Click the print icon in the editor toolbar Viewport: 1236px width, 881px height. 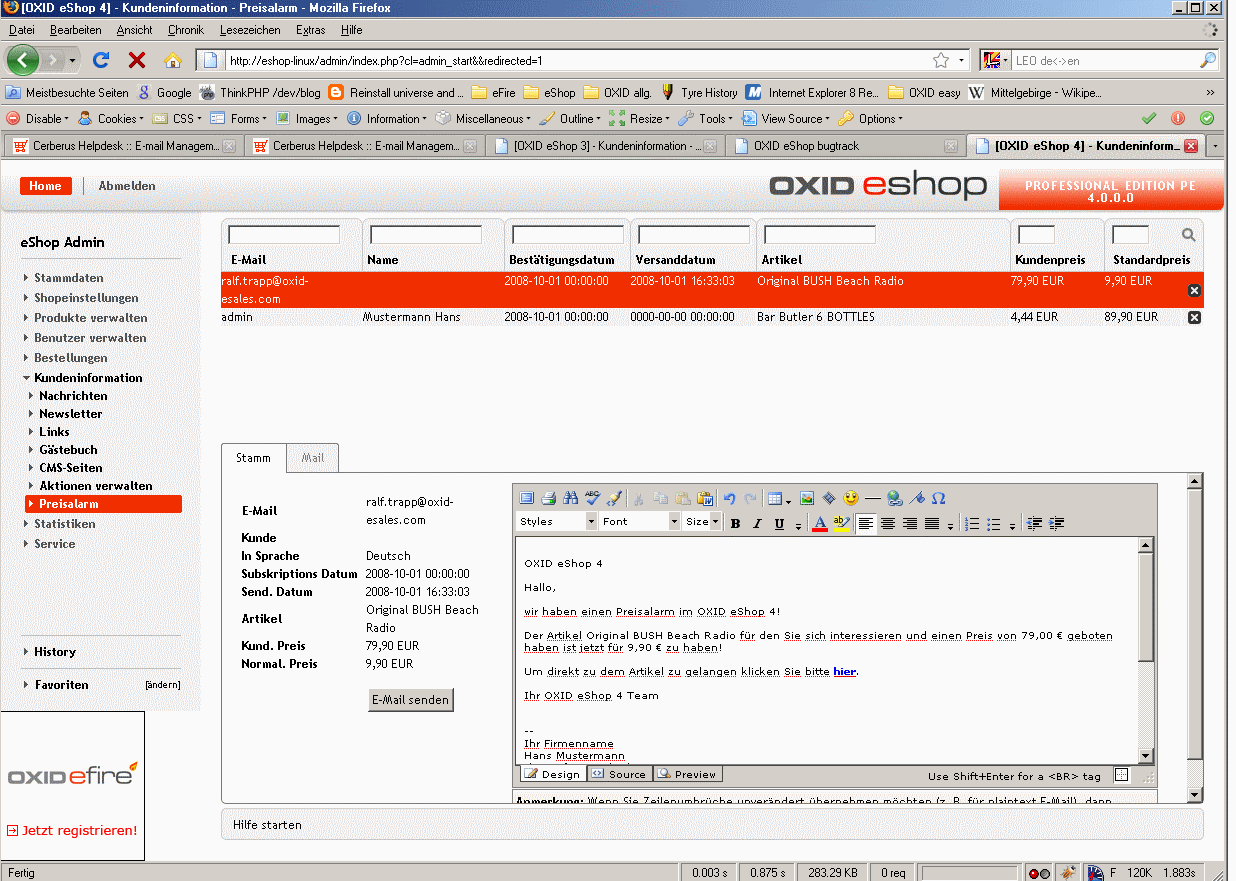(548, 498)
